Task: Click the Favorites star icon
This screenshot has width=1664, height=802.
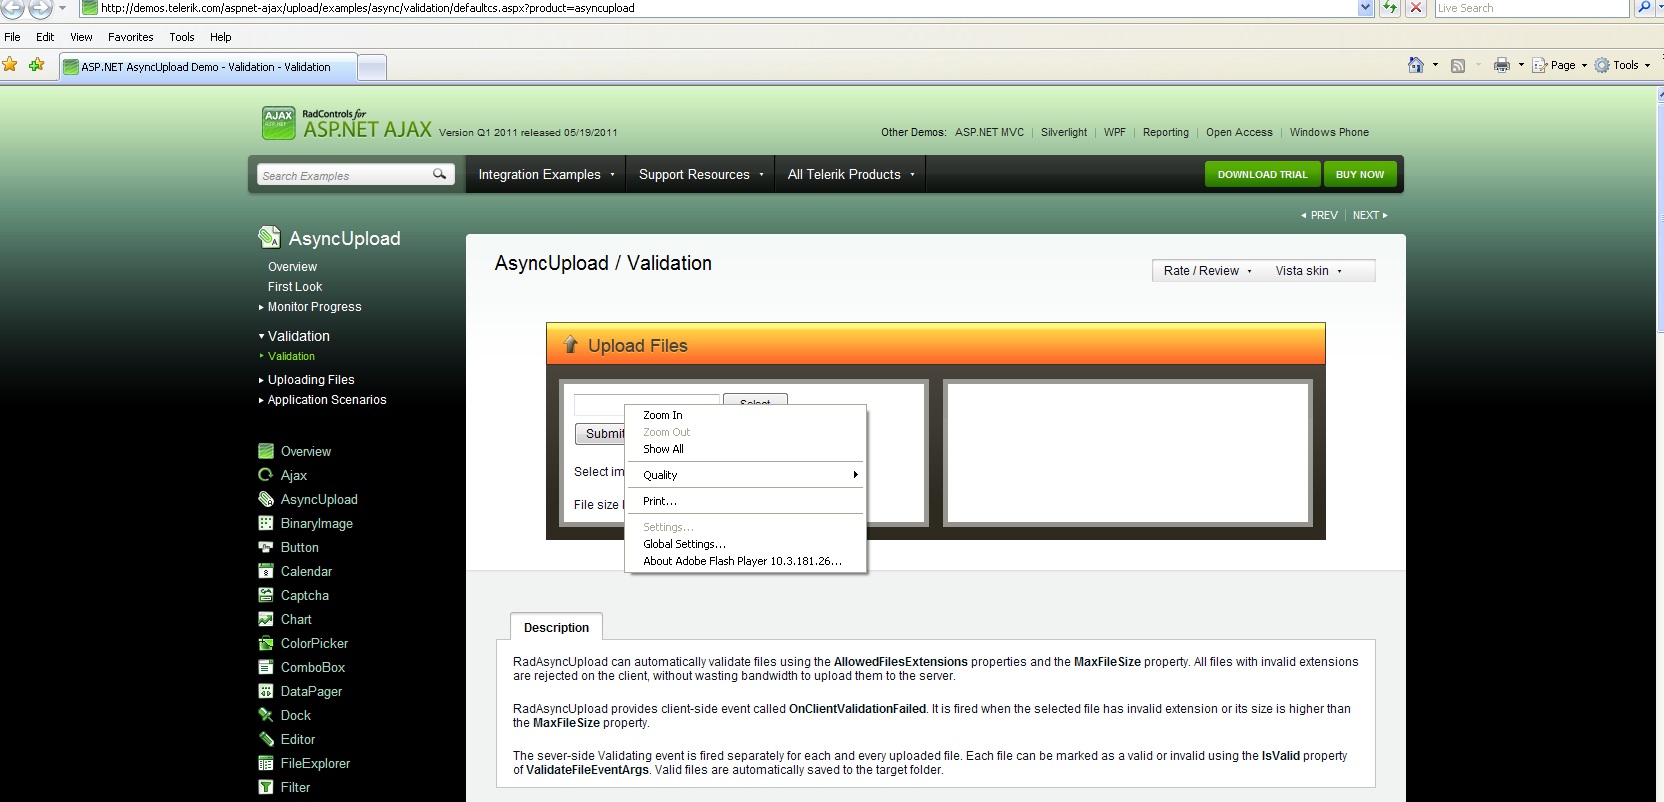Action: (x=10, y=65)
